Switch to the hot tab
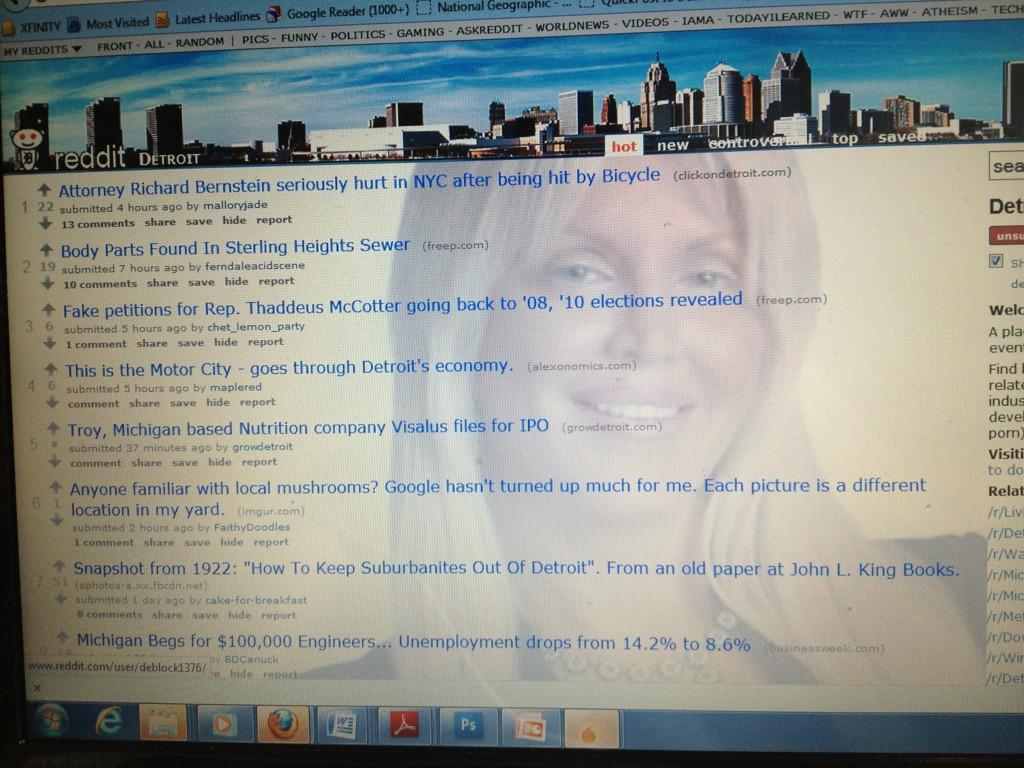 pyautogui.click(x=624, y=146)
